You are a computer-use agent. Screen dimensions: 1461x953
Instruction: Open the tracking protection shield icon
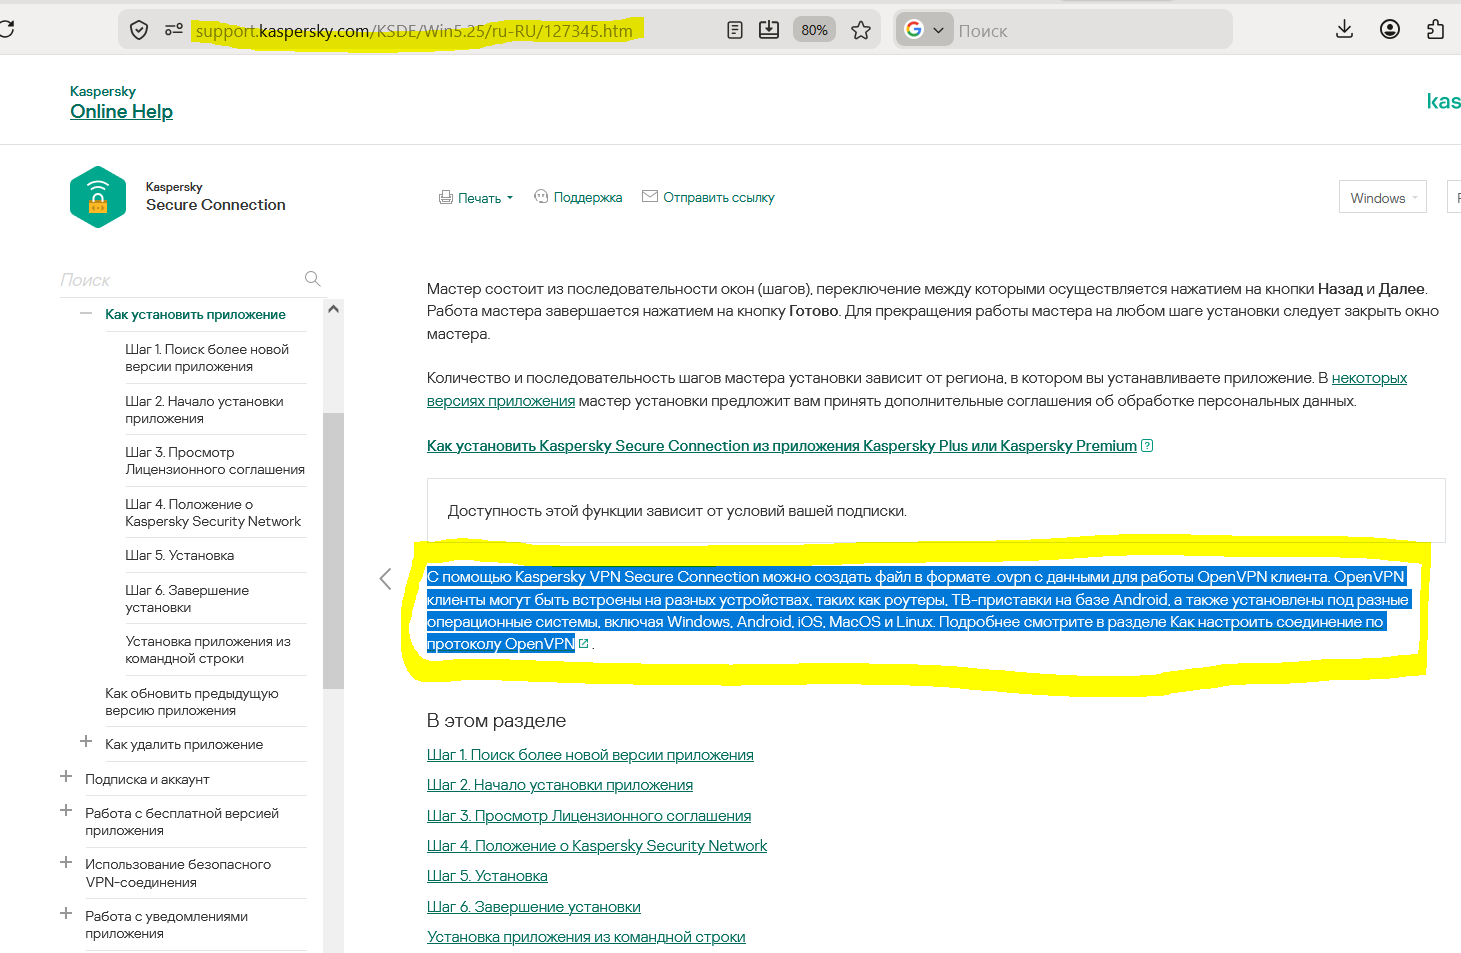139,30
